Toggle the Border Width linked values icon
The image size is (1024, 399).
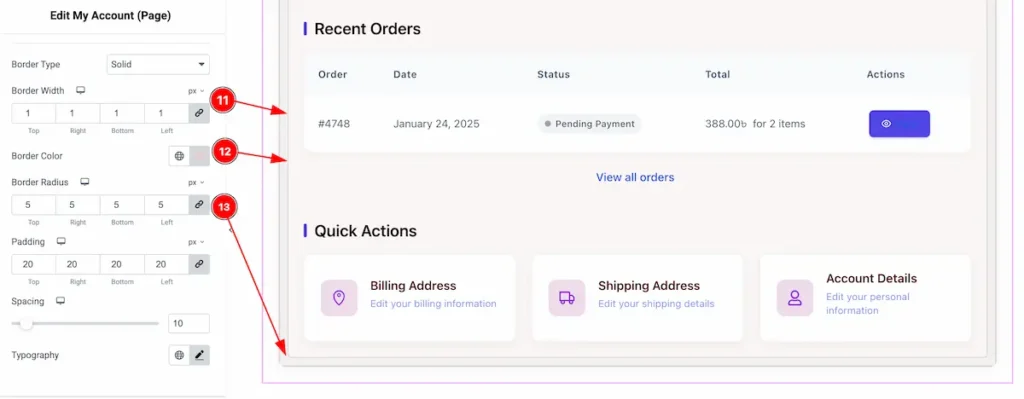pyautogui.click(x=199, y=113)
